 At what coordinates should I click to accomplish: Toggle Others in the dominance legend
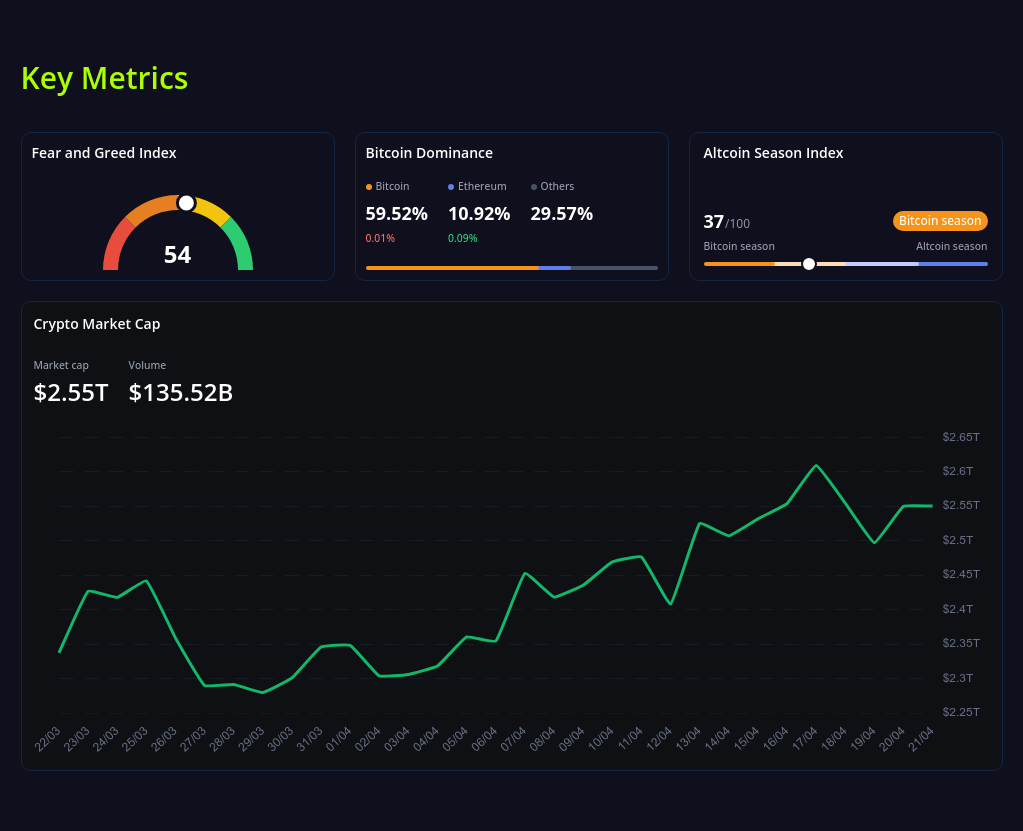[x=556, y=186]
